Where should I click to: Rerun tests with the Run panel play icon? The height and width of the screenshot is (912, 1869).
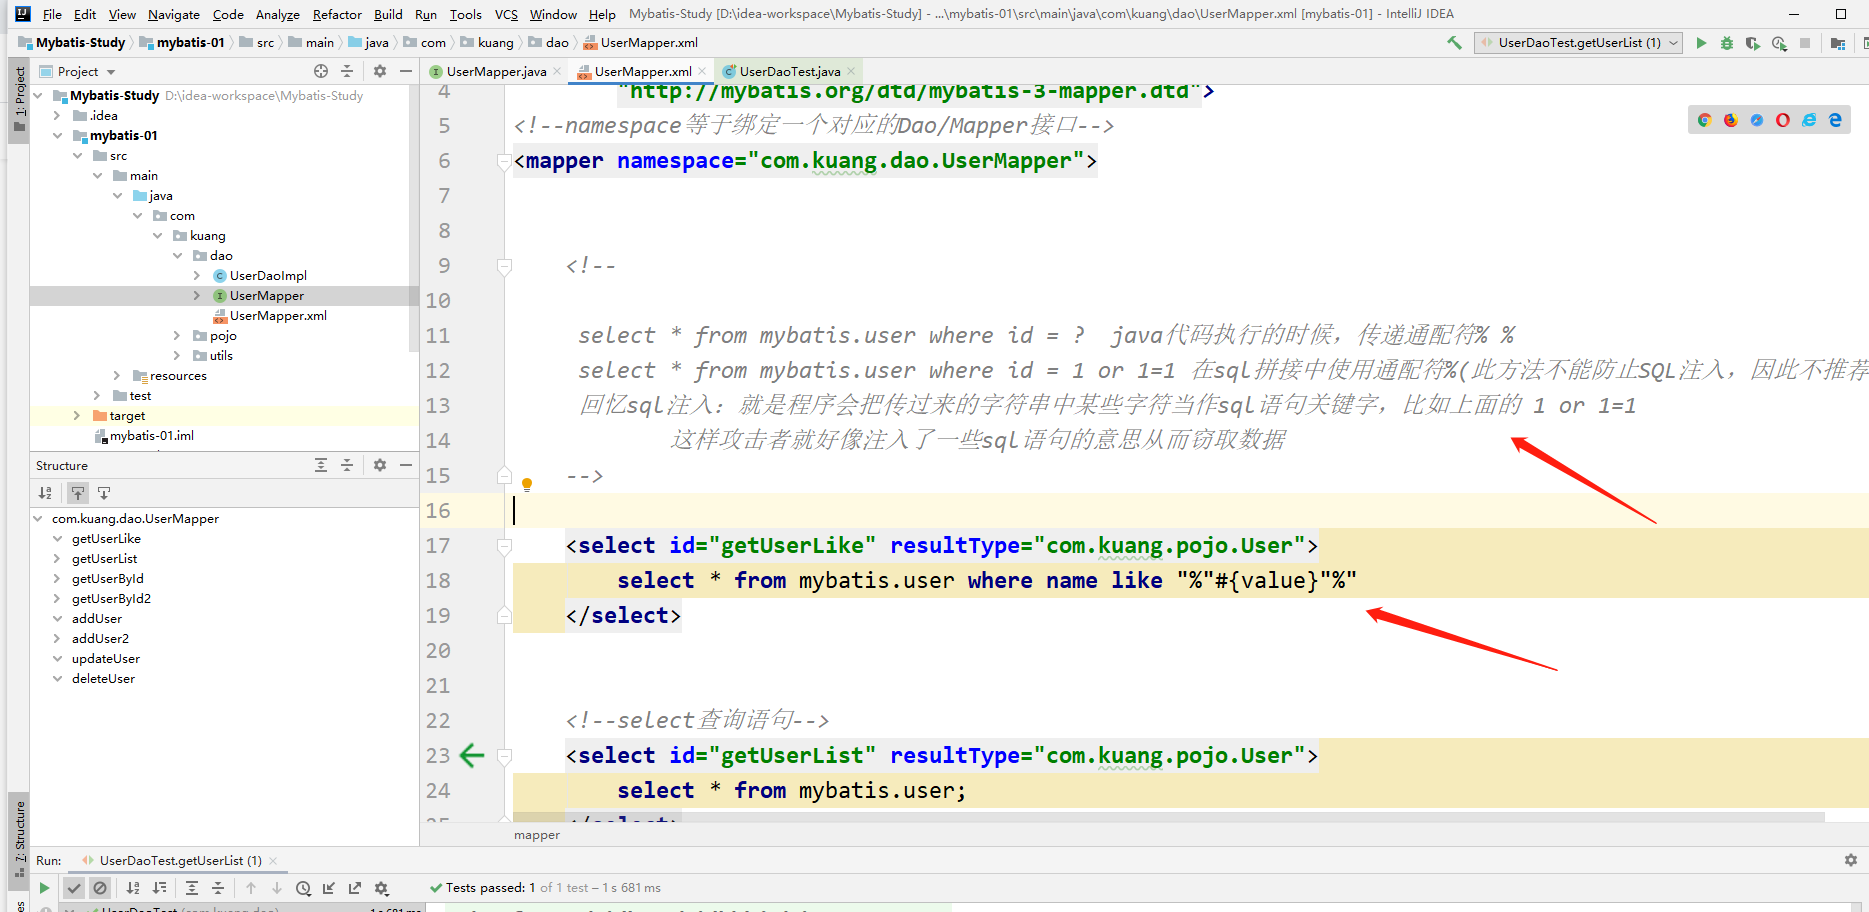point(44,888)
